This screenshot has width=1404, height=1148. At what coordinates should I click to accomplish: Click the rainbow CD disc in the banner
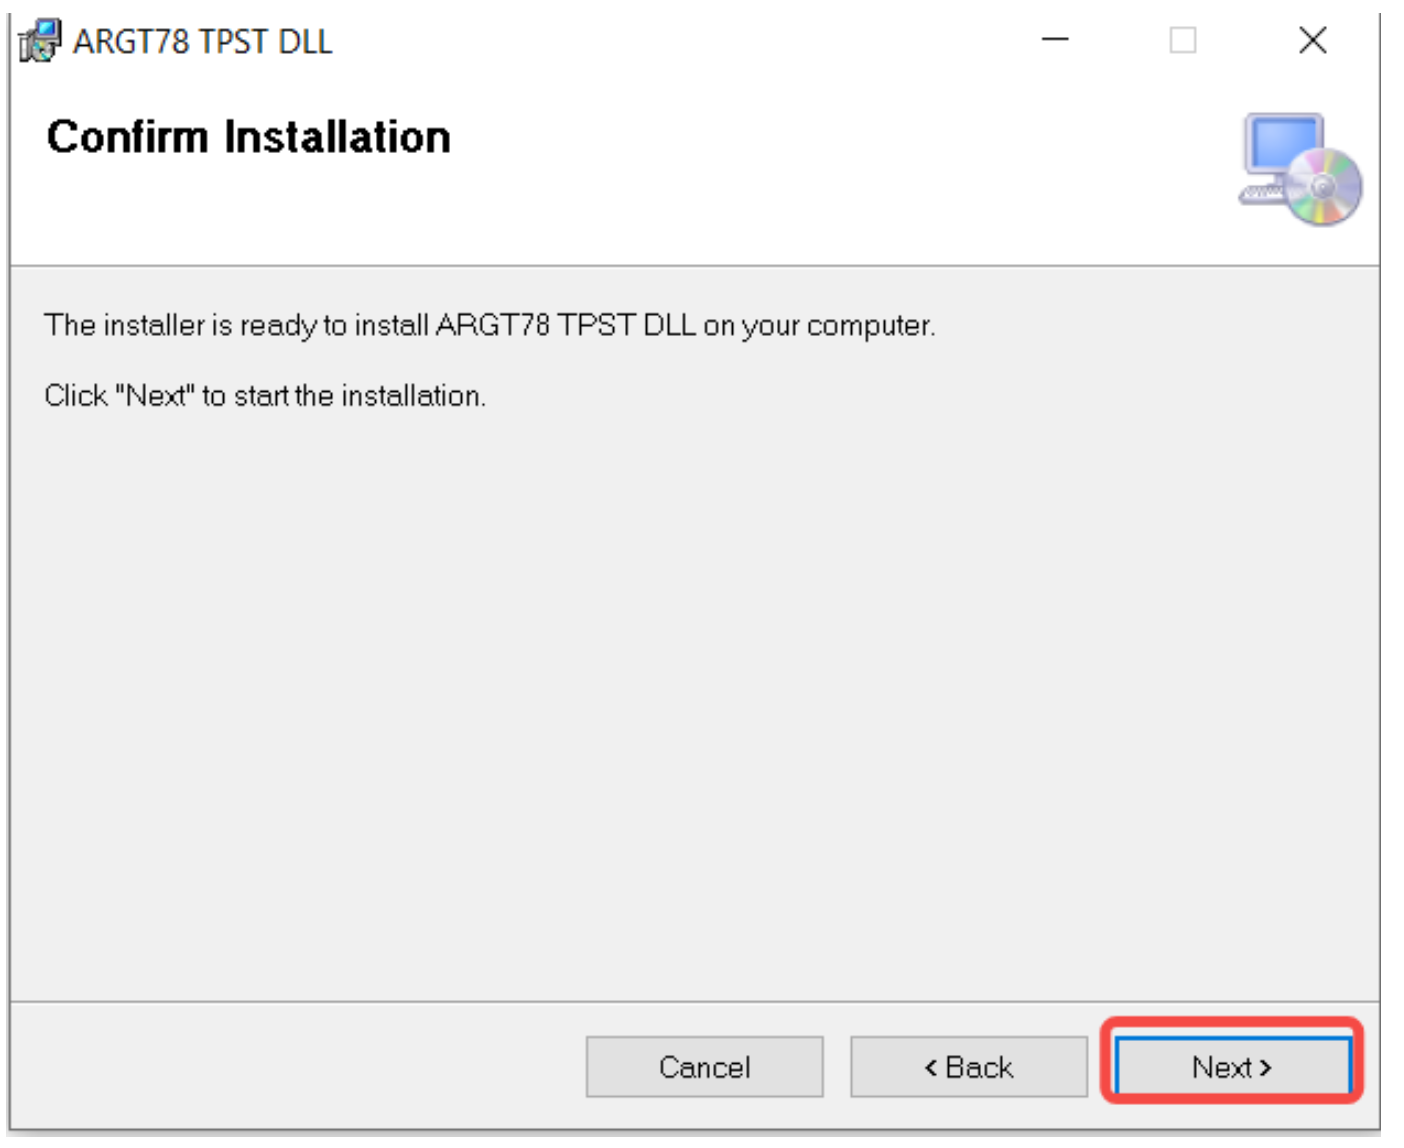(1324, 187)
